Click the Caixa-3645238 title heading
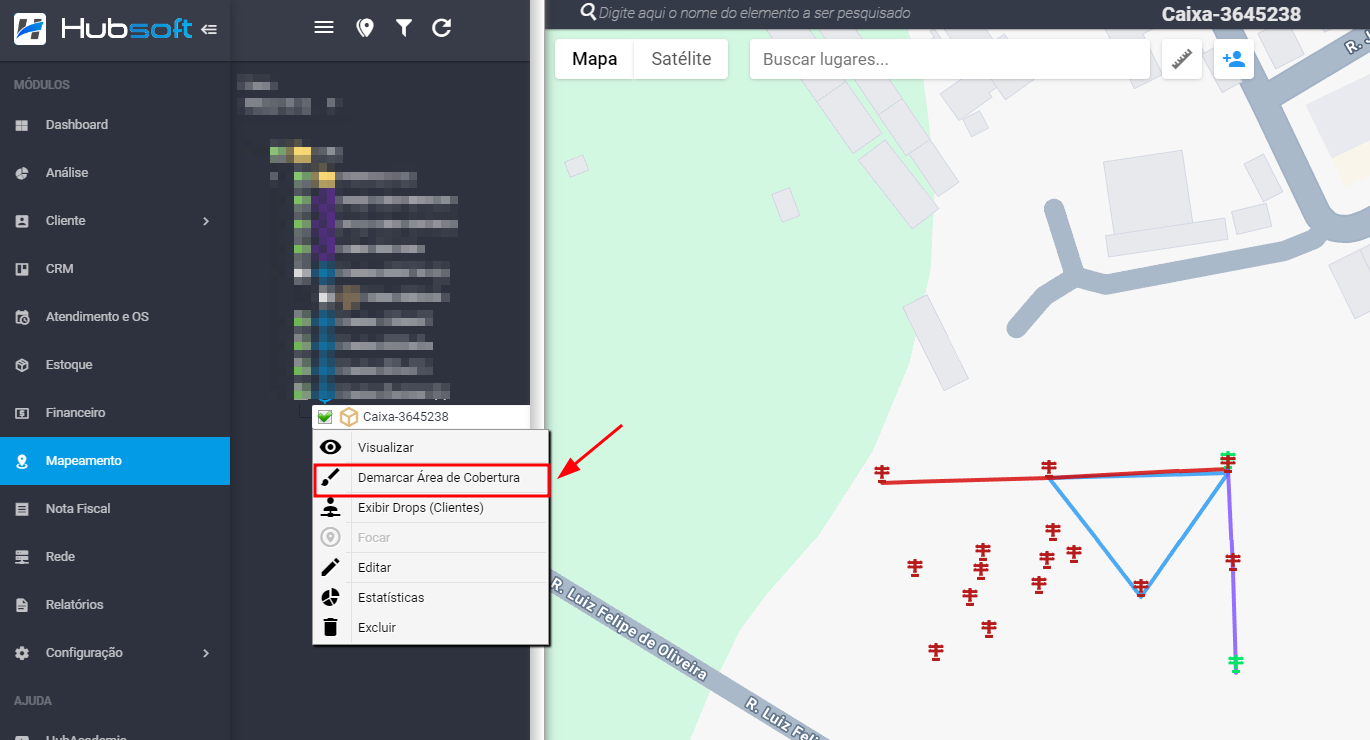Screen dimensions: 1370x740 click(1231, 14)
